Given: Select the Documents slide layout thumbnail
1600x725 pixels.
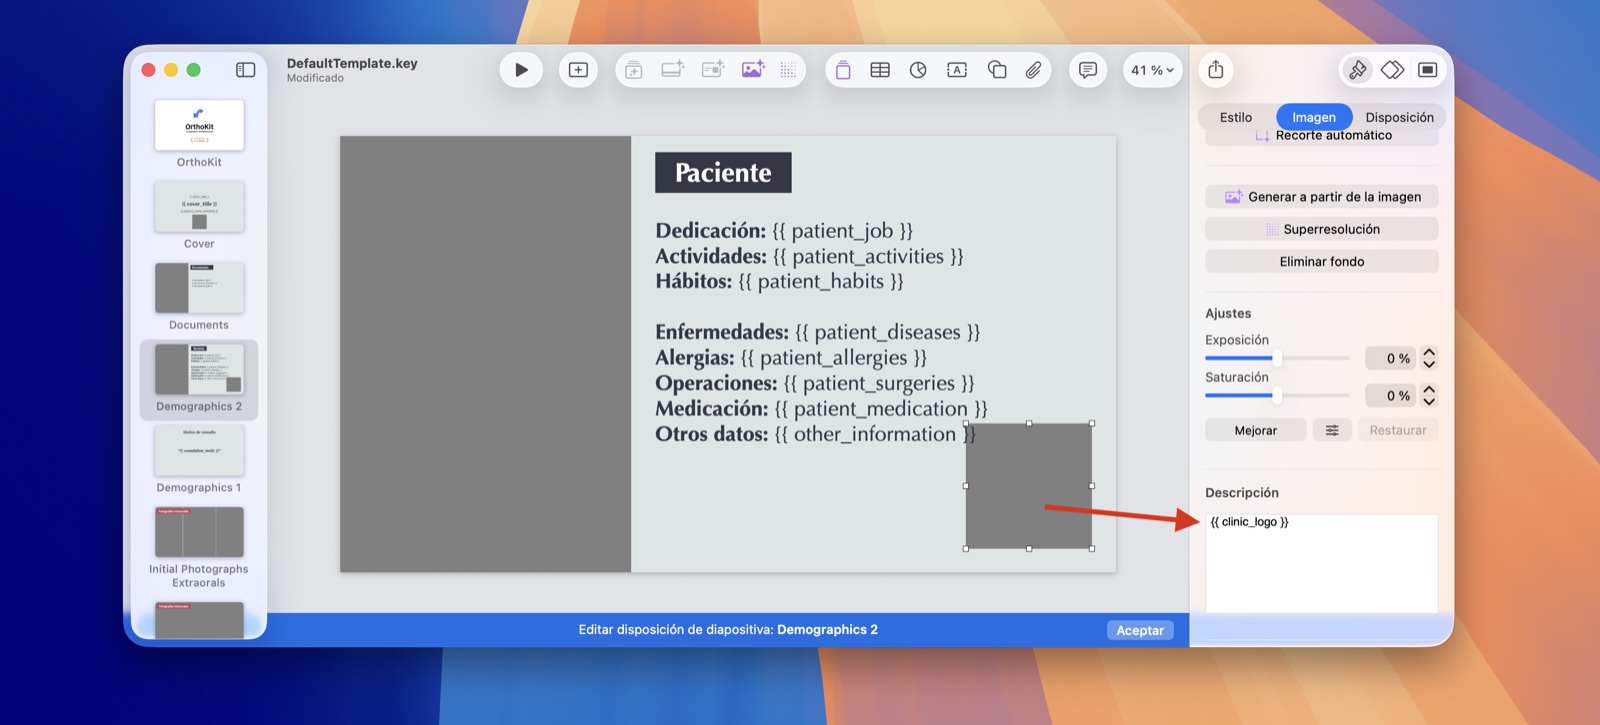Looking at the screenshot, I should (199, 288).
